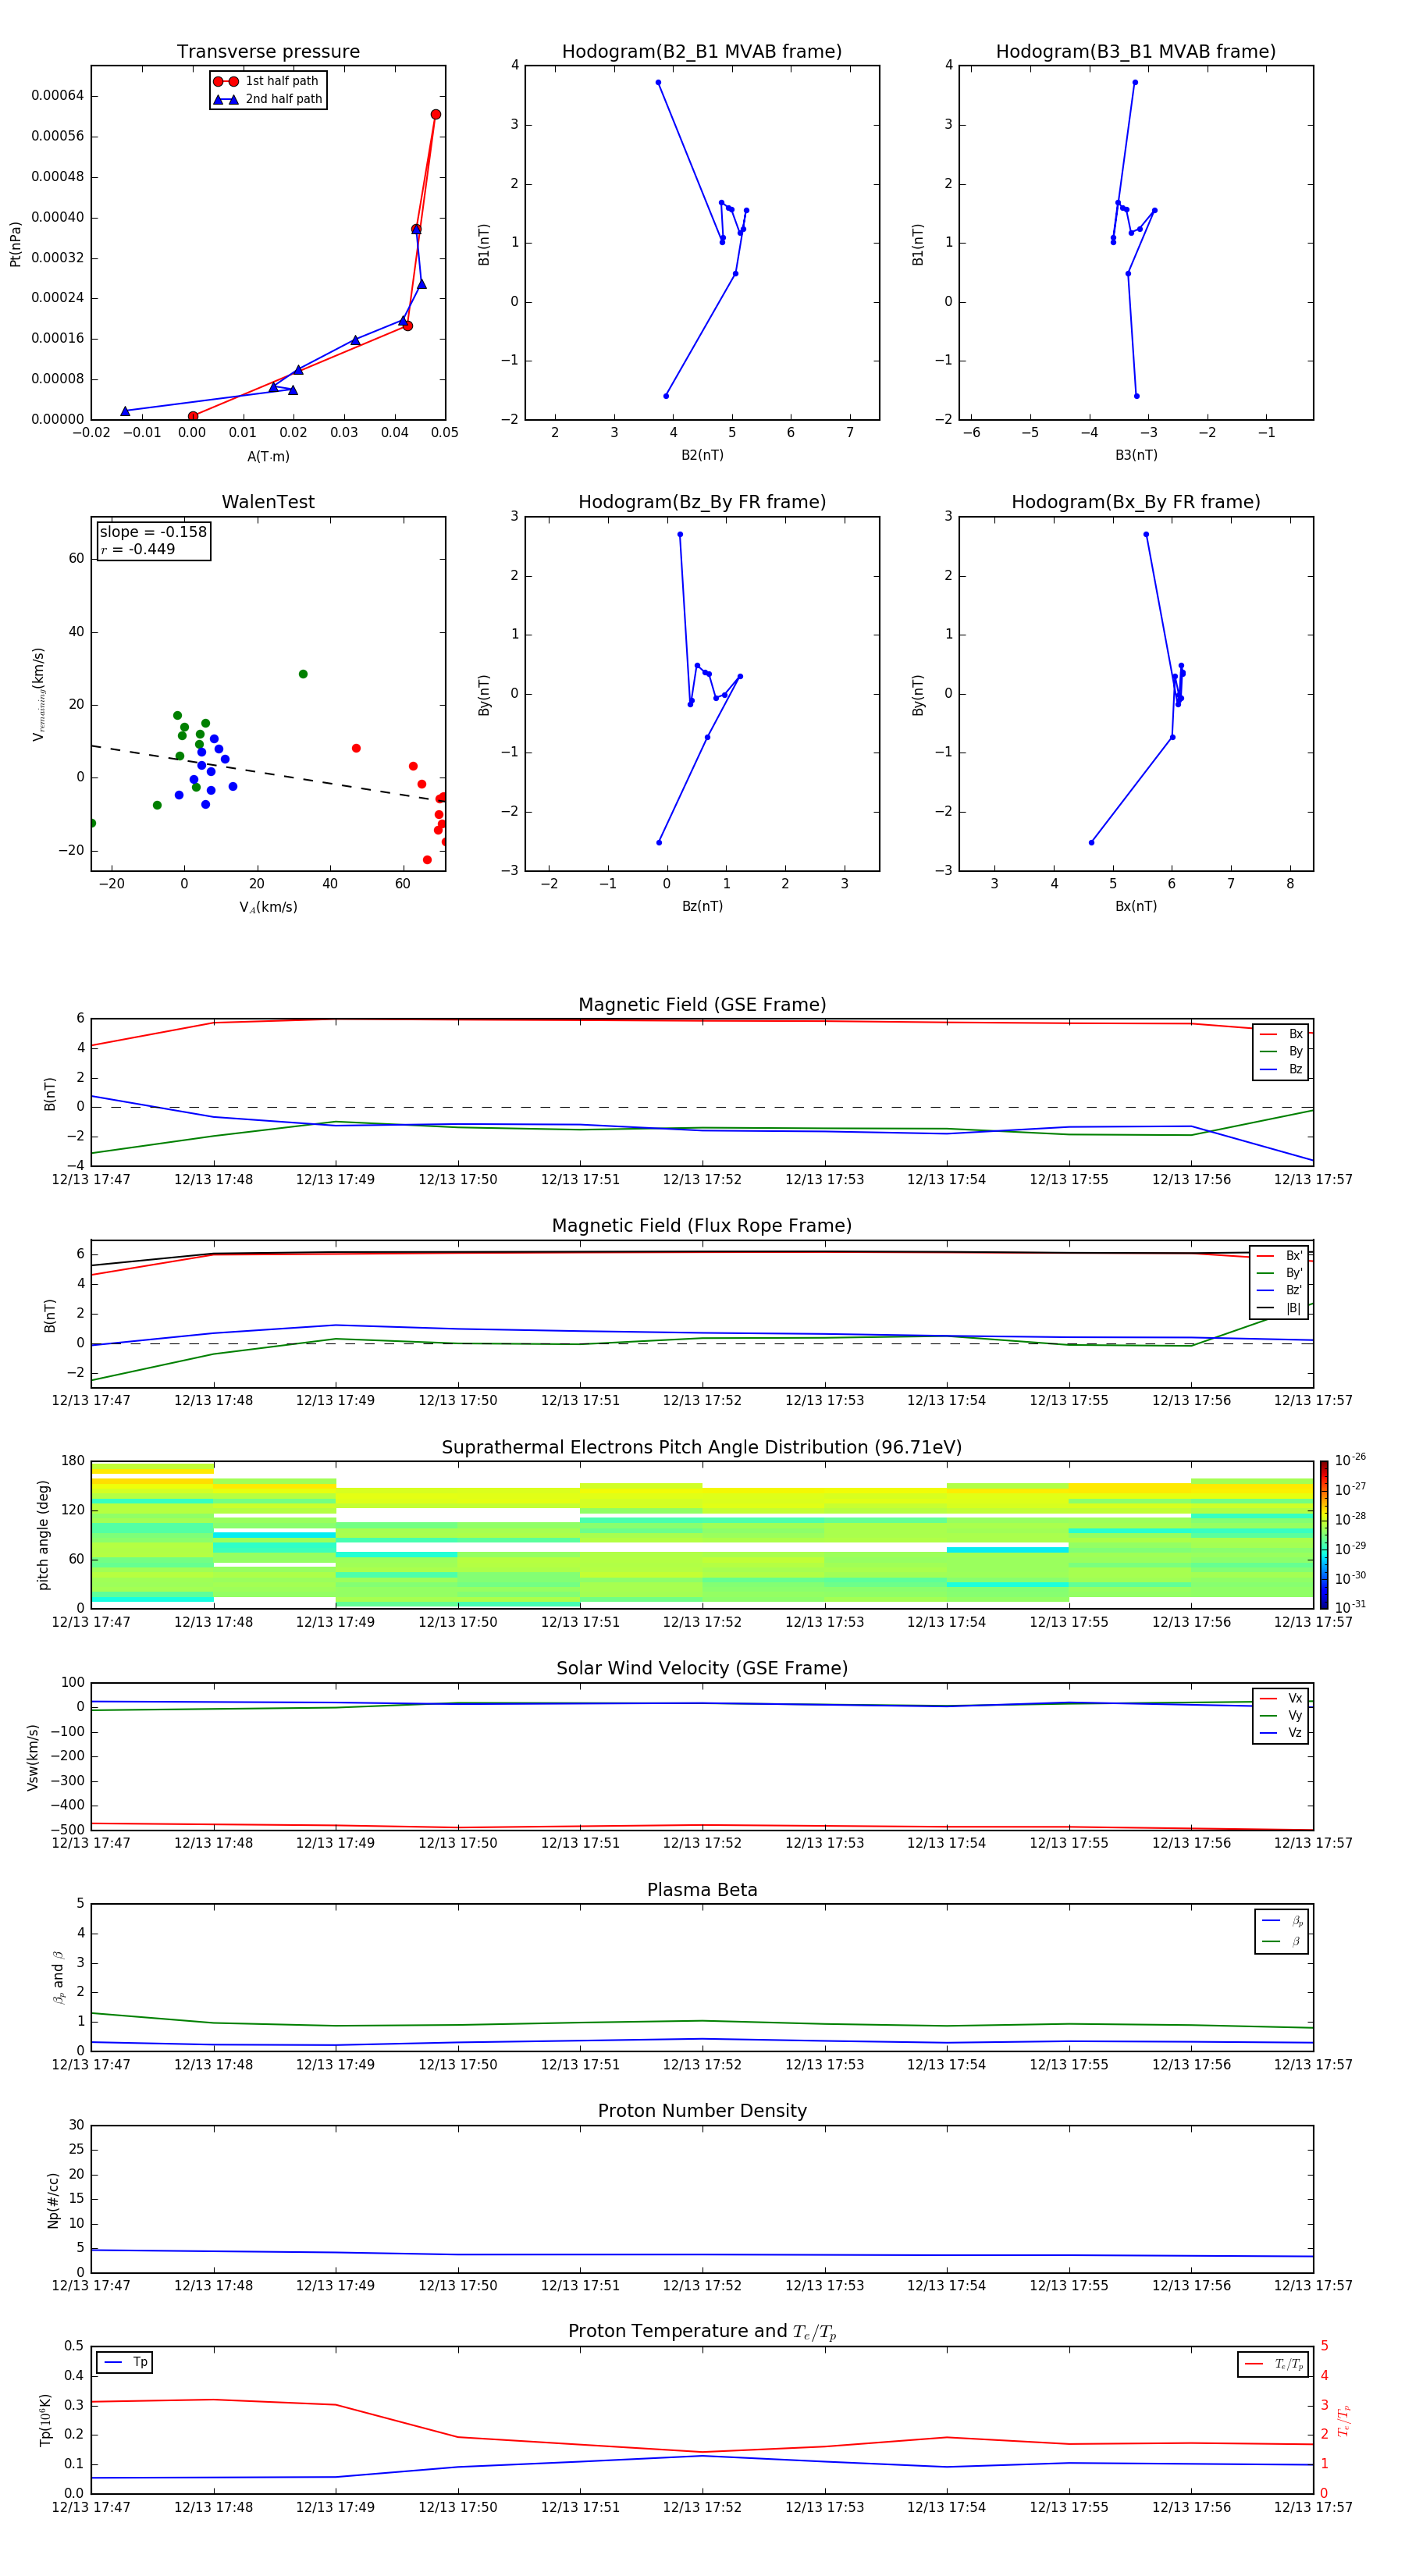Click the 'Hodogram(Bx_By FR frame)' title
The width and height of the screenshot is (1405, 2576).
(1136, 502)
